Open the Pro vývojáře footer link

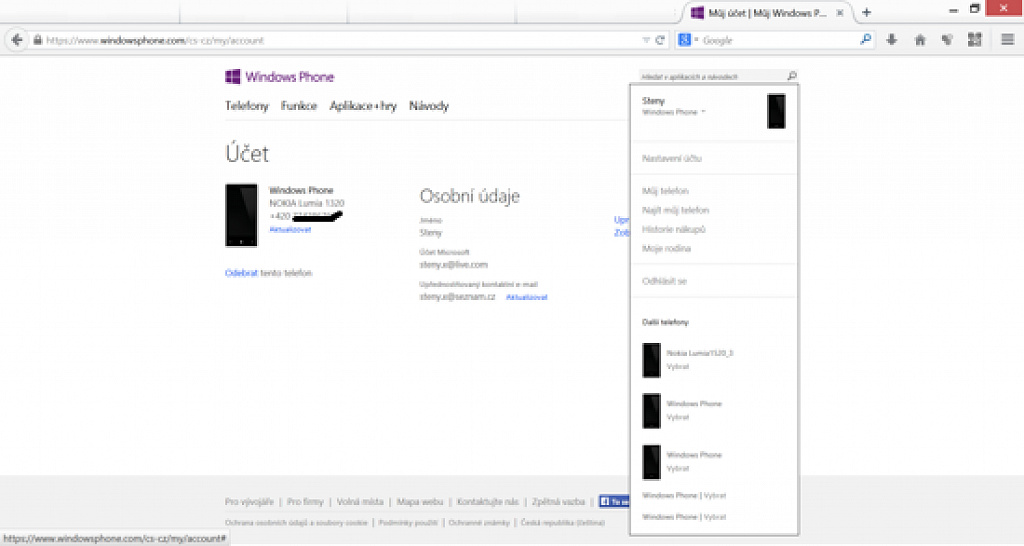click(x=249, y=502)
